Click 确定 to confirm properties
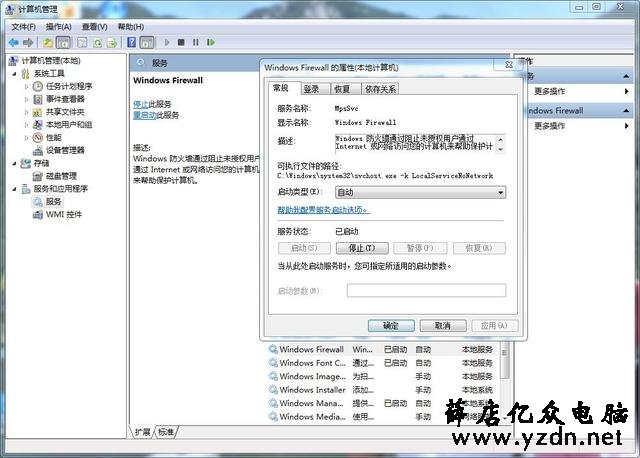640x458 pixels. [x=391, y=325]
